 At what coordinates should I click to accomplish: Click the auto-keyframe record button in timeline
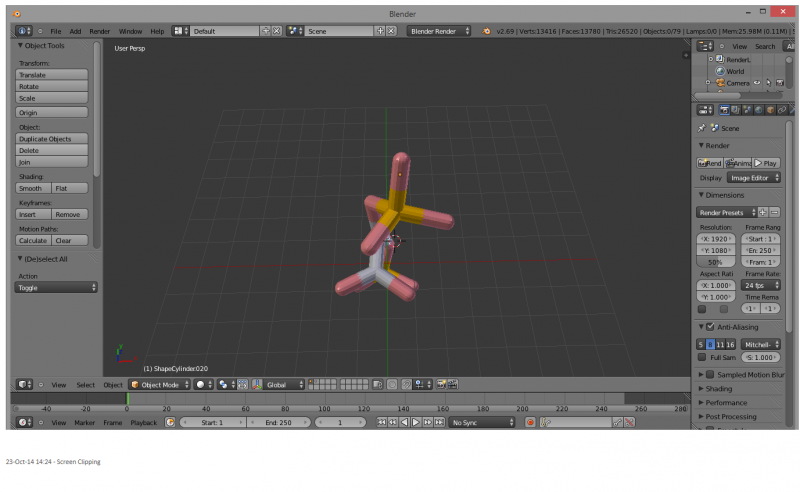[531, 423]
